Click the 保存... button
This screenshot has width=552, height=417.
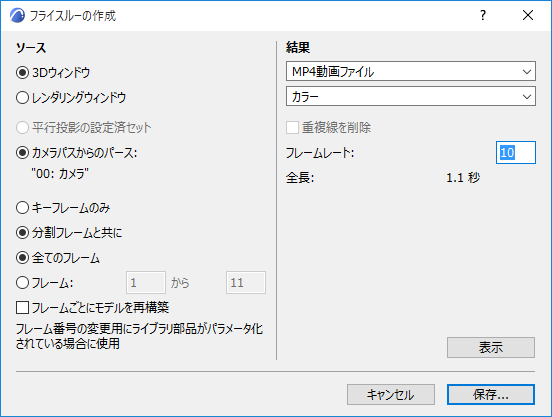click(491, 394)
